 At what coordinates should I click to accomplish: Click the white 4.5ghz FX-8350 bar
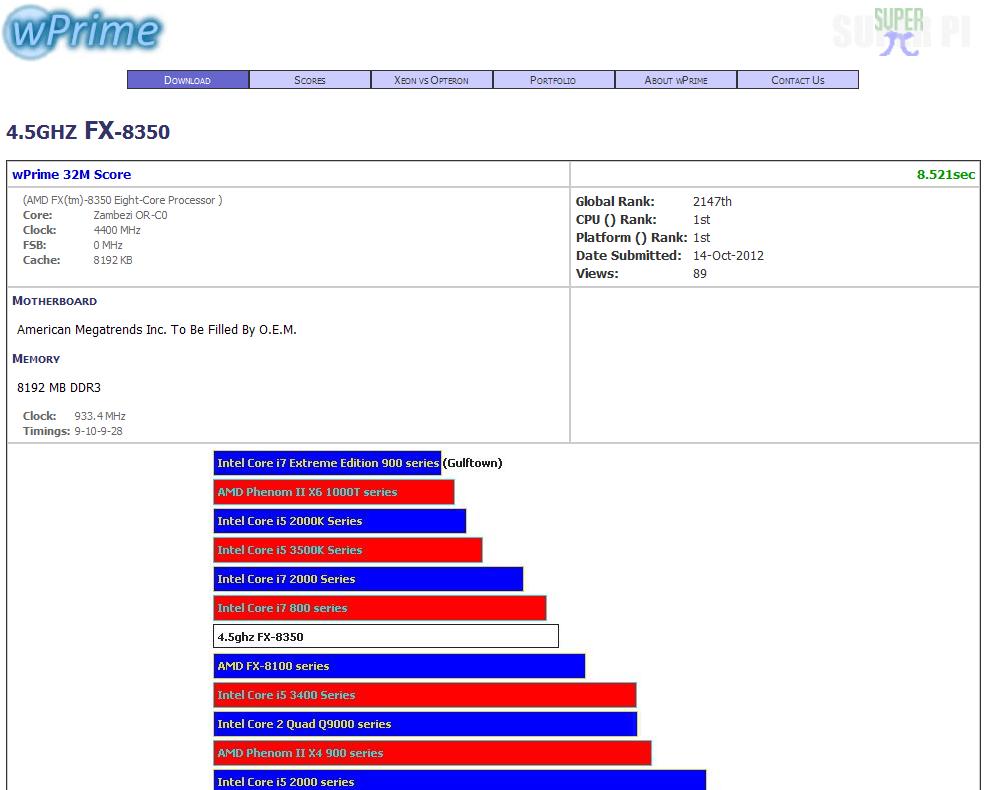386,637
